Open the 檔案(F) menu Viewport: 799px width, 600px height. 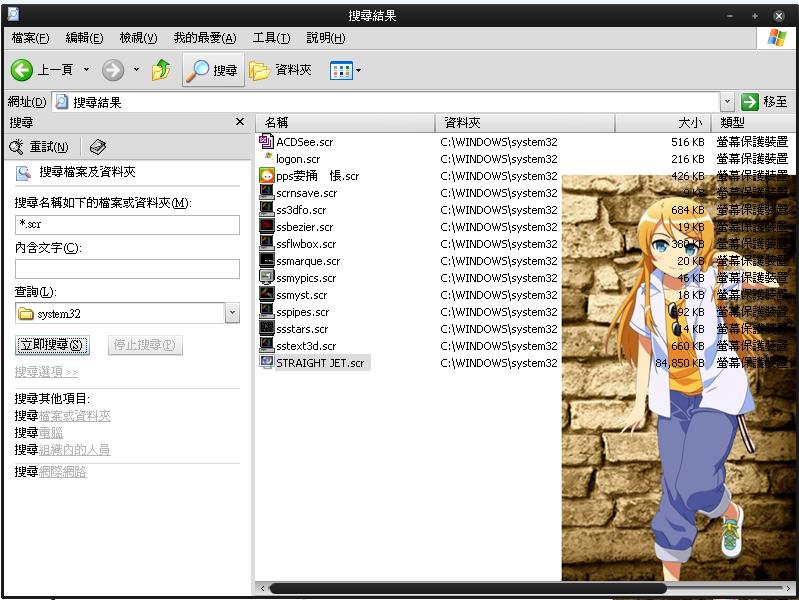(x=31, y=38)
